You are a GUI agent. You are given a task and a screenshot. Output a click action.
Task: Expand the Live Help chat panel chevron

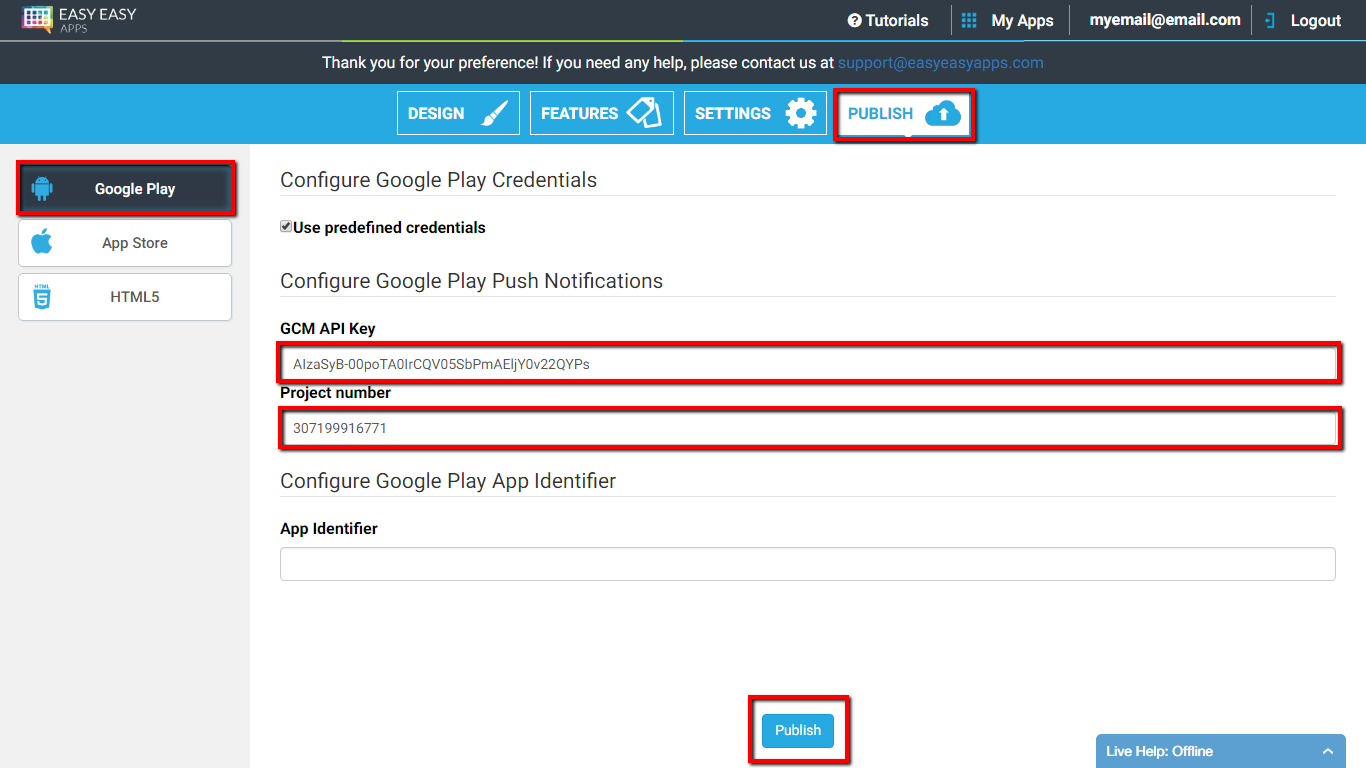point(1327,751)
